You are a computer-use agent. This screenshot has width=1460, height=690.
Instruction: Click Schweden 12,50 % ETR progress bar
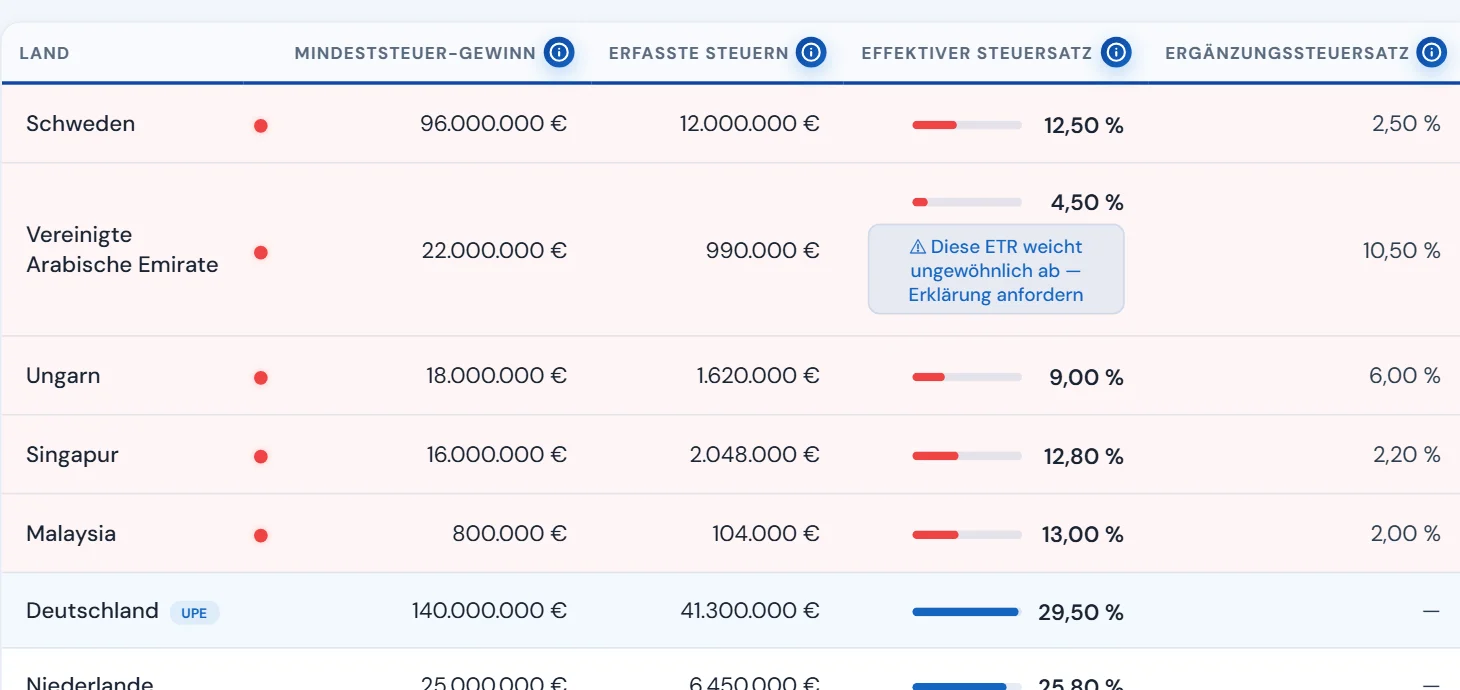coord(967,125)
